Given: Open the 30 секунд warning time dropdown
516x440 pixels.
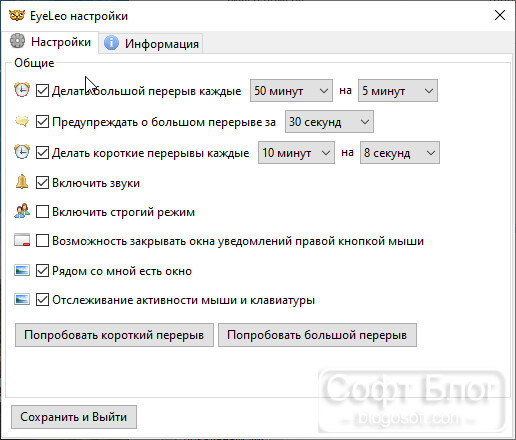Looking at the screenshot, I should (x=329, y=122).
